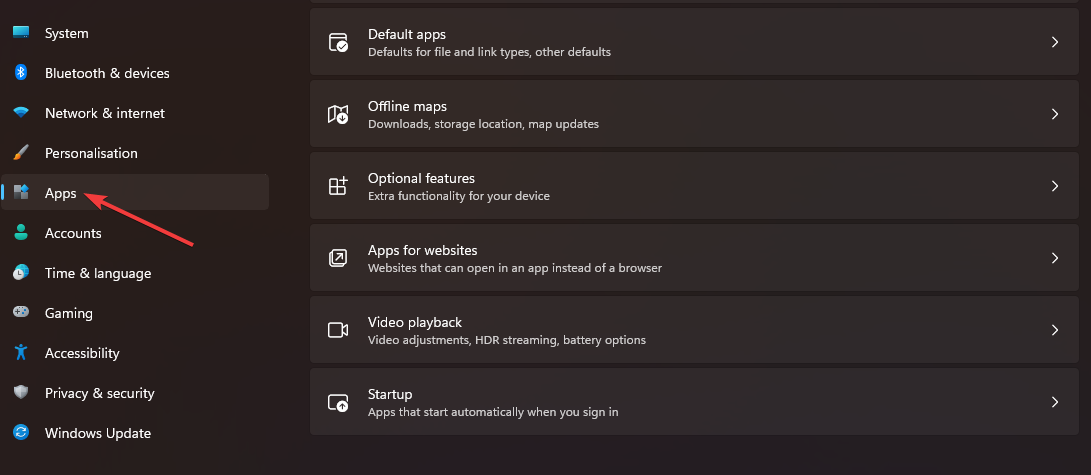This screenshot has width=1091, height=475.
Task: Click the System monitor icon in sidebar
Action: tap(21, 33)
